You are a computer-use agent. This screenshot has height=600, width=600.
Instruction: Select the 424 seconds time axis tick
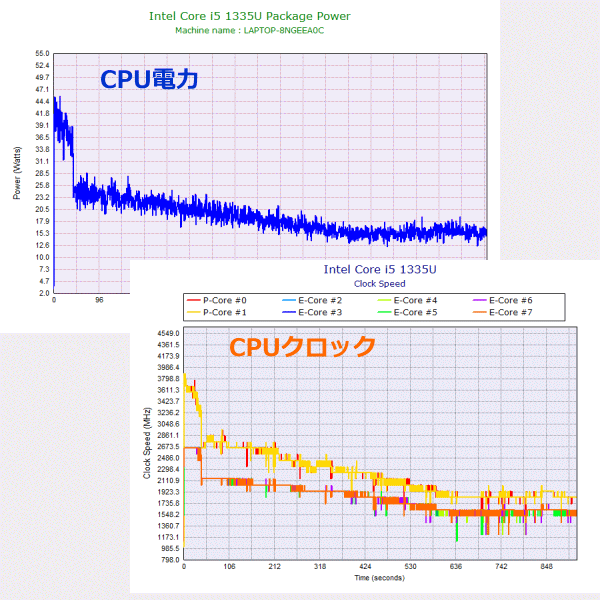pos(365,566)
